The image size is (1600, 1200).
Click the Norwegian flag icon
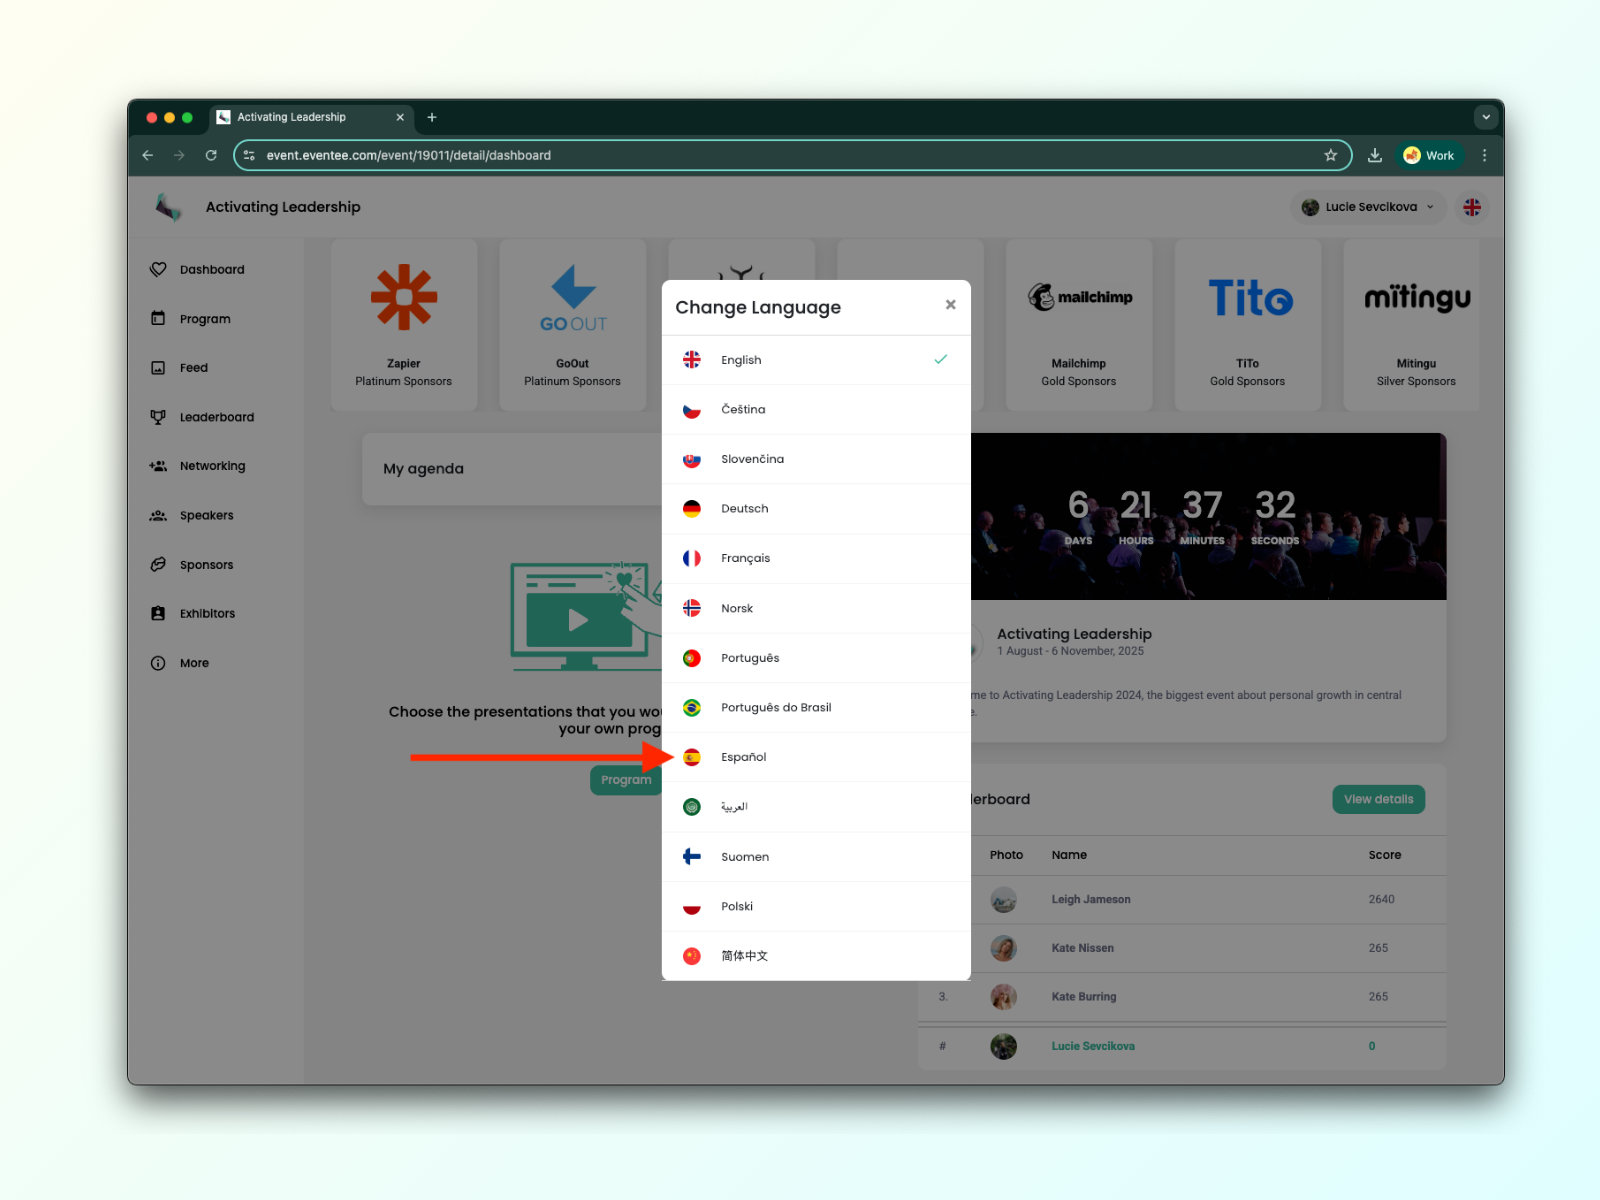[692, 608]
